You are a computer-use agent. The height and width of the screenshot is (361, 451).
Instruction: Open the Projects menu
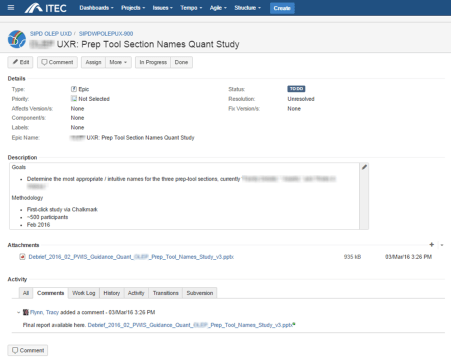pyautogui.click(x=133, y=8)
